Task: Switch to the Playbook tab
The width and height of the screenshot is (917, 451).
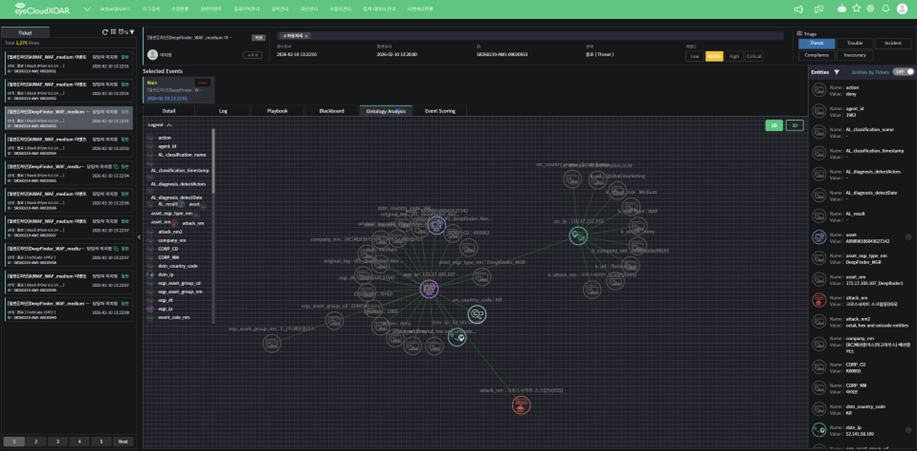Action: click(277, 111)
